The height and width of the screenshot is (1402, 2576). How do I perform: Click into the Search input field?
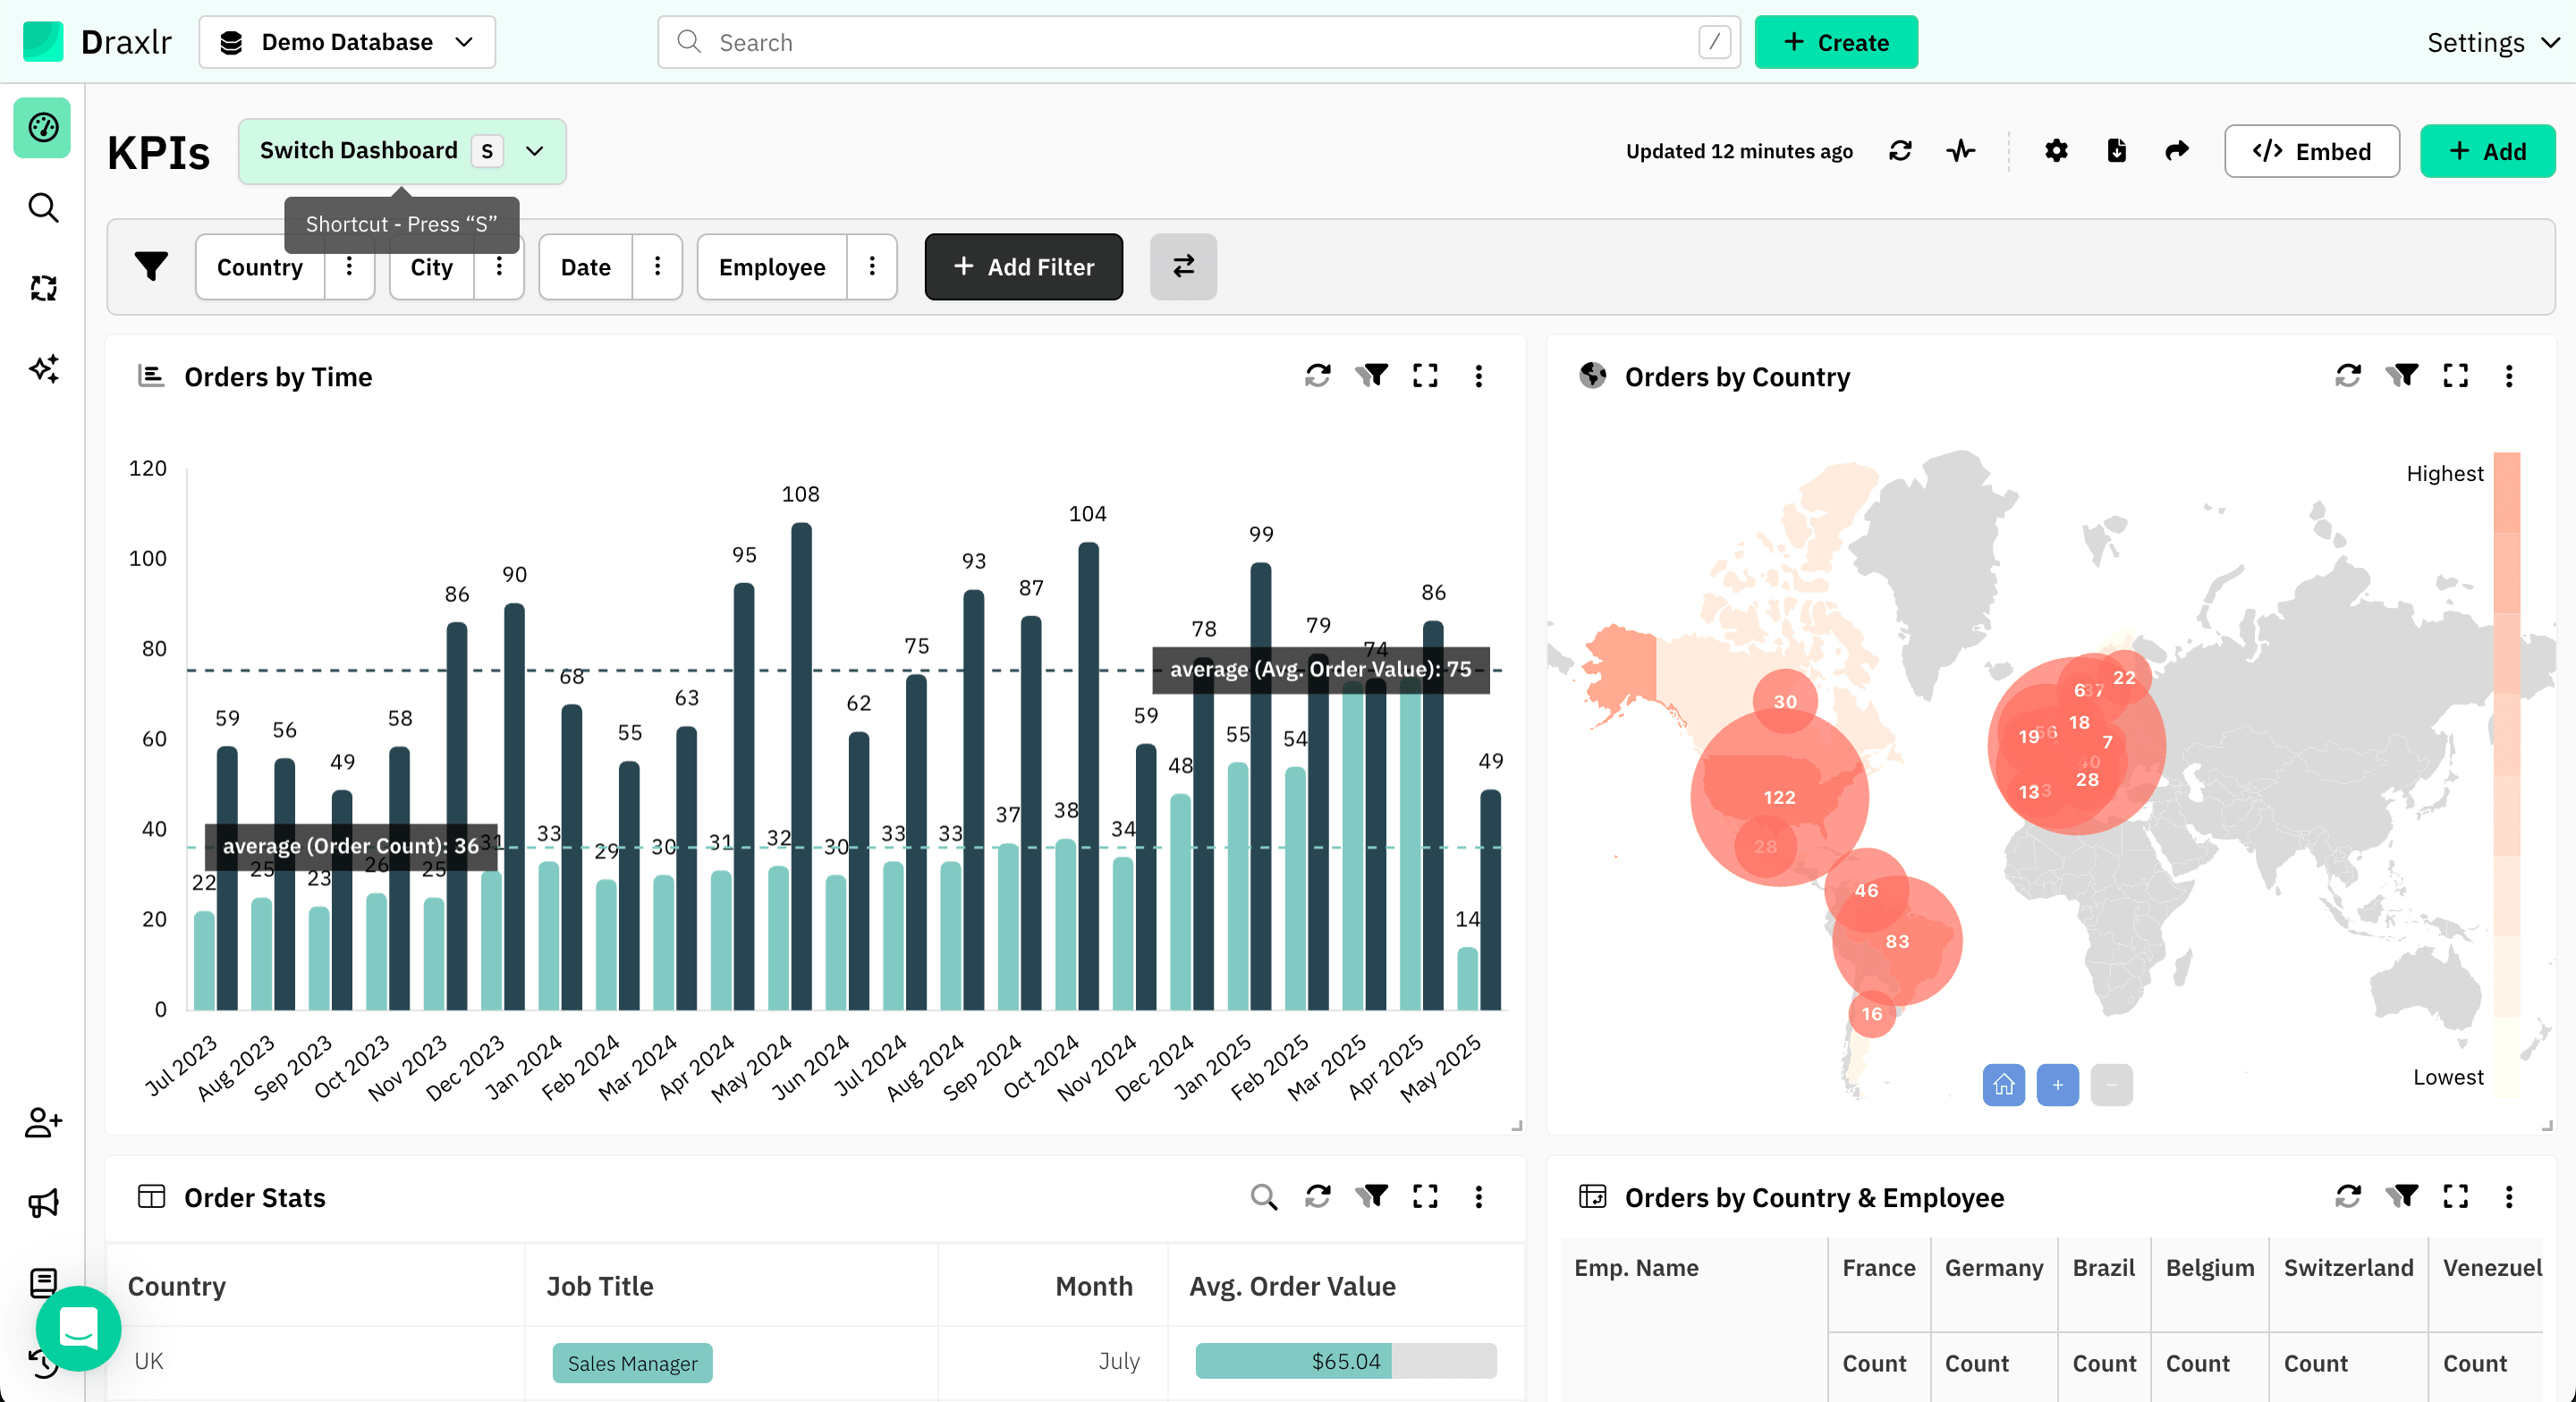1198,42
